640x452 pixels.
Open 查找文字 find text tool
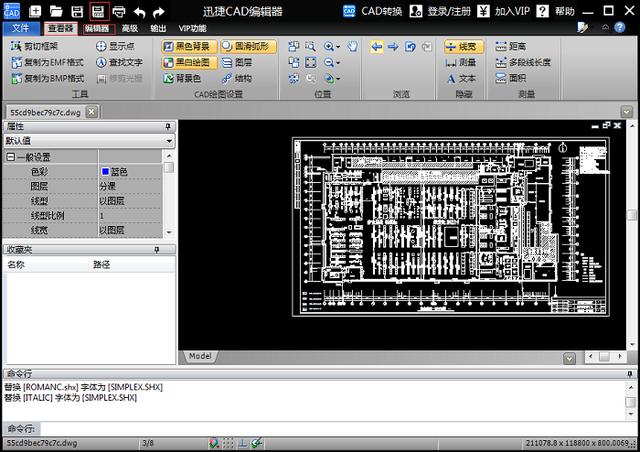point(120,62)
